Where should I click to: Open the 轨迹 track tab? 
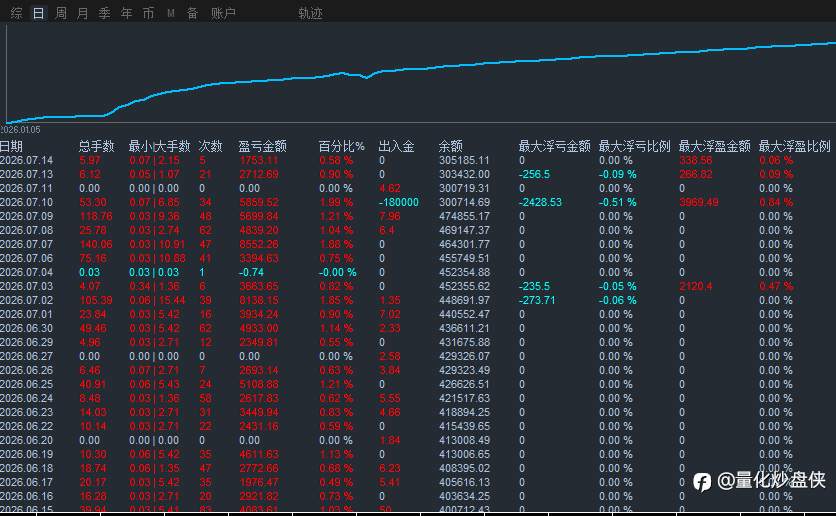(x=310, y=13)
